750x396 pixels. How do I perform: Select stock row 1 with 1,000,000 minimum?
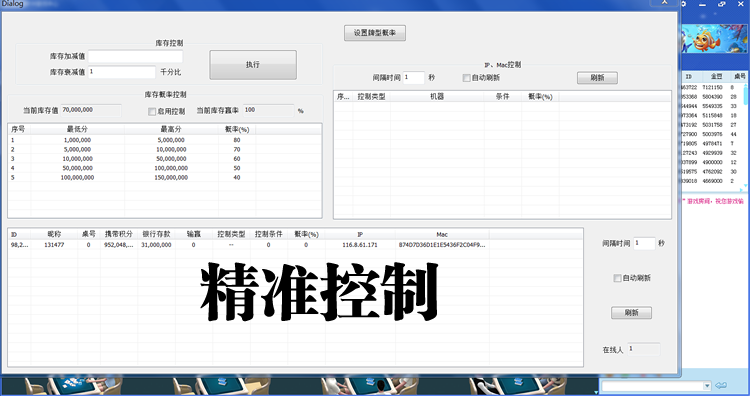[165, 140]
